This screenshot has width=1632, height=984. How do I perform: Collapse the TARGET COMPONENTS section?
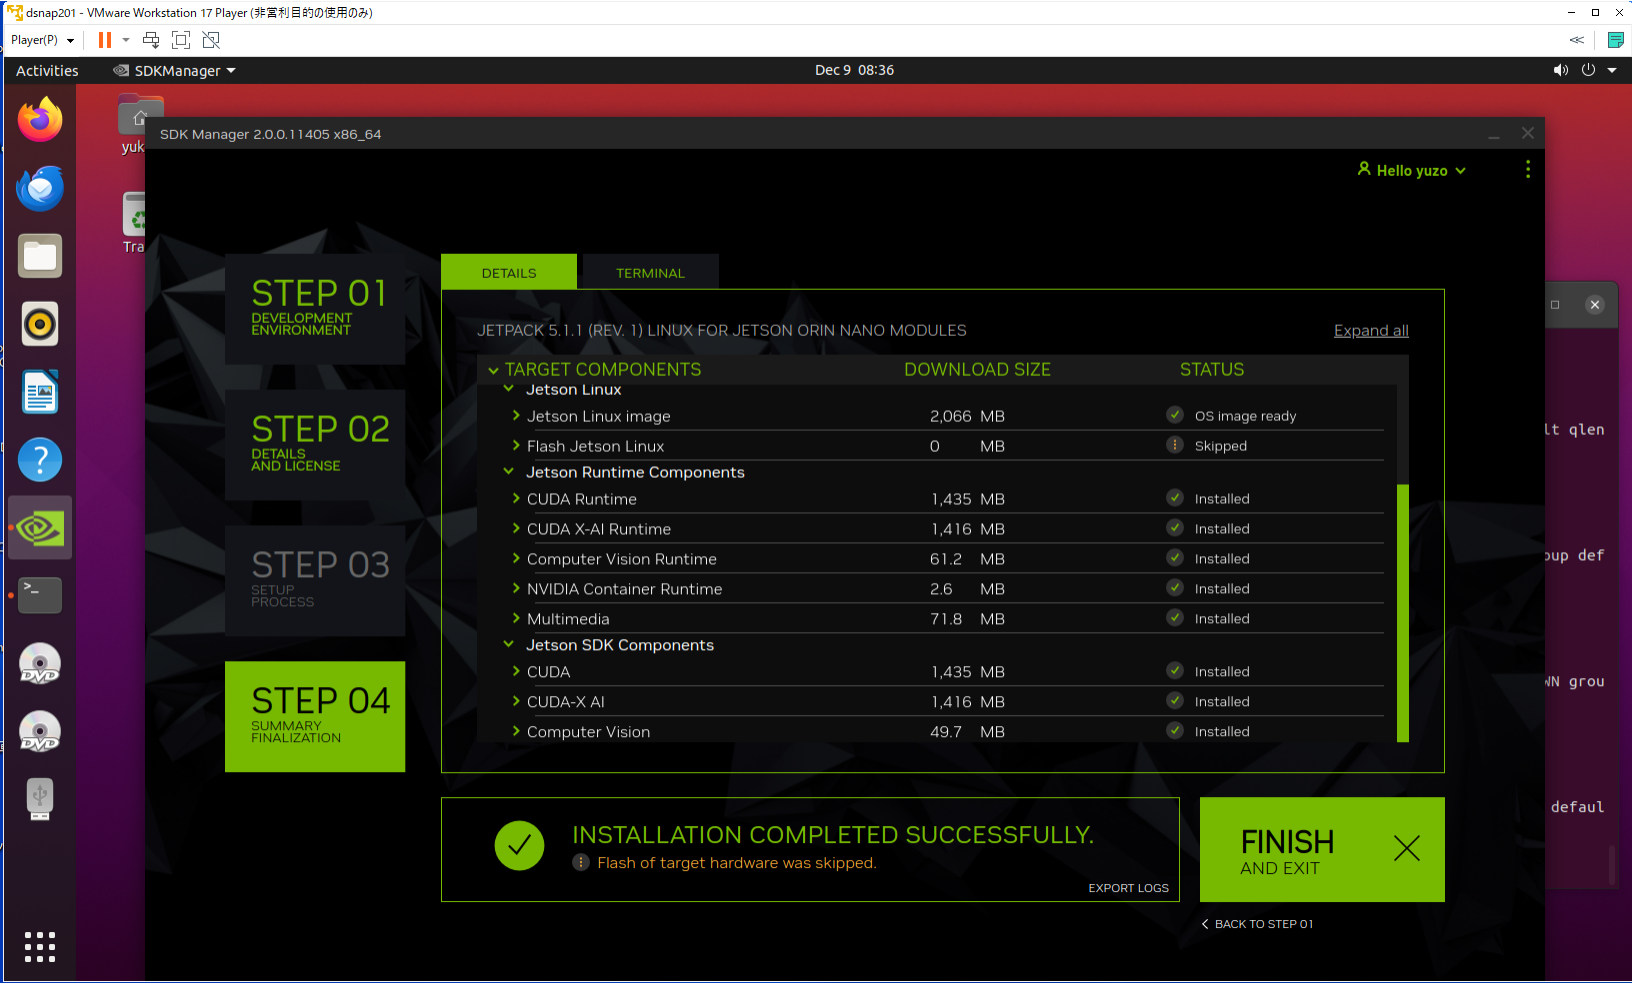tap(493, 370)
